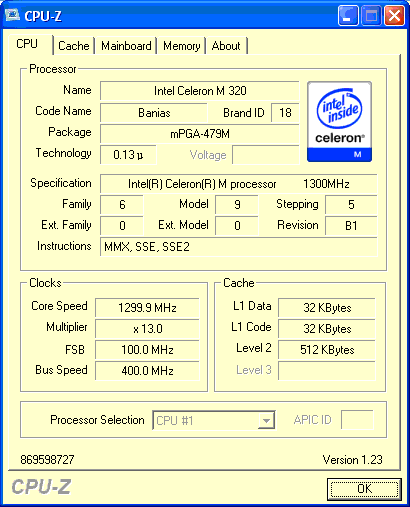This screenshot has height=507, width=410.
Task: Close the CPU-Z window
Action: [394, 15]
